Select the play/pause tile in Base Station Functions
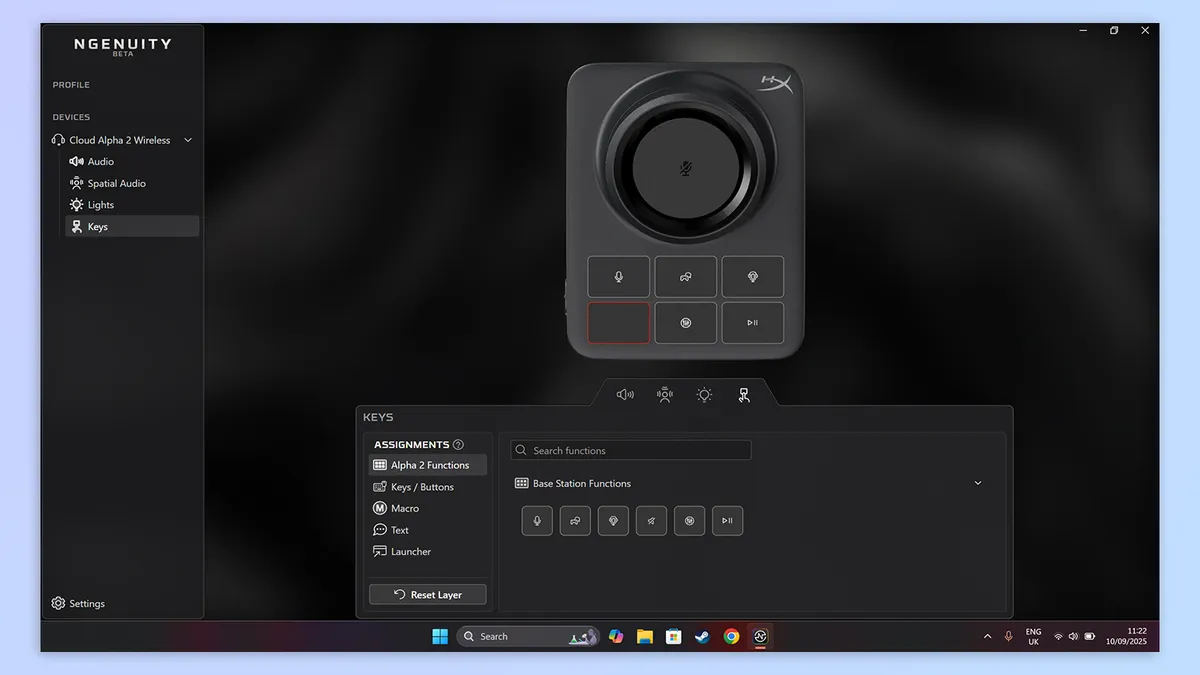The height and width of the screenshot is (675, 1200). (727, 521)
